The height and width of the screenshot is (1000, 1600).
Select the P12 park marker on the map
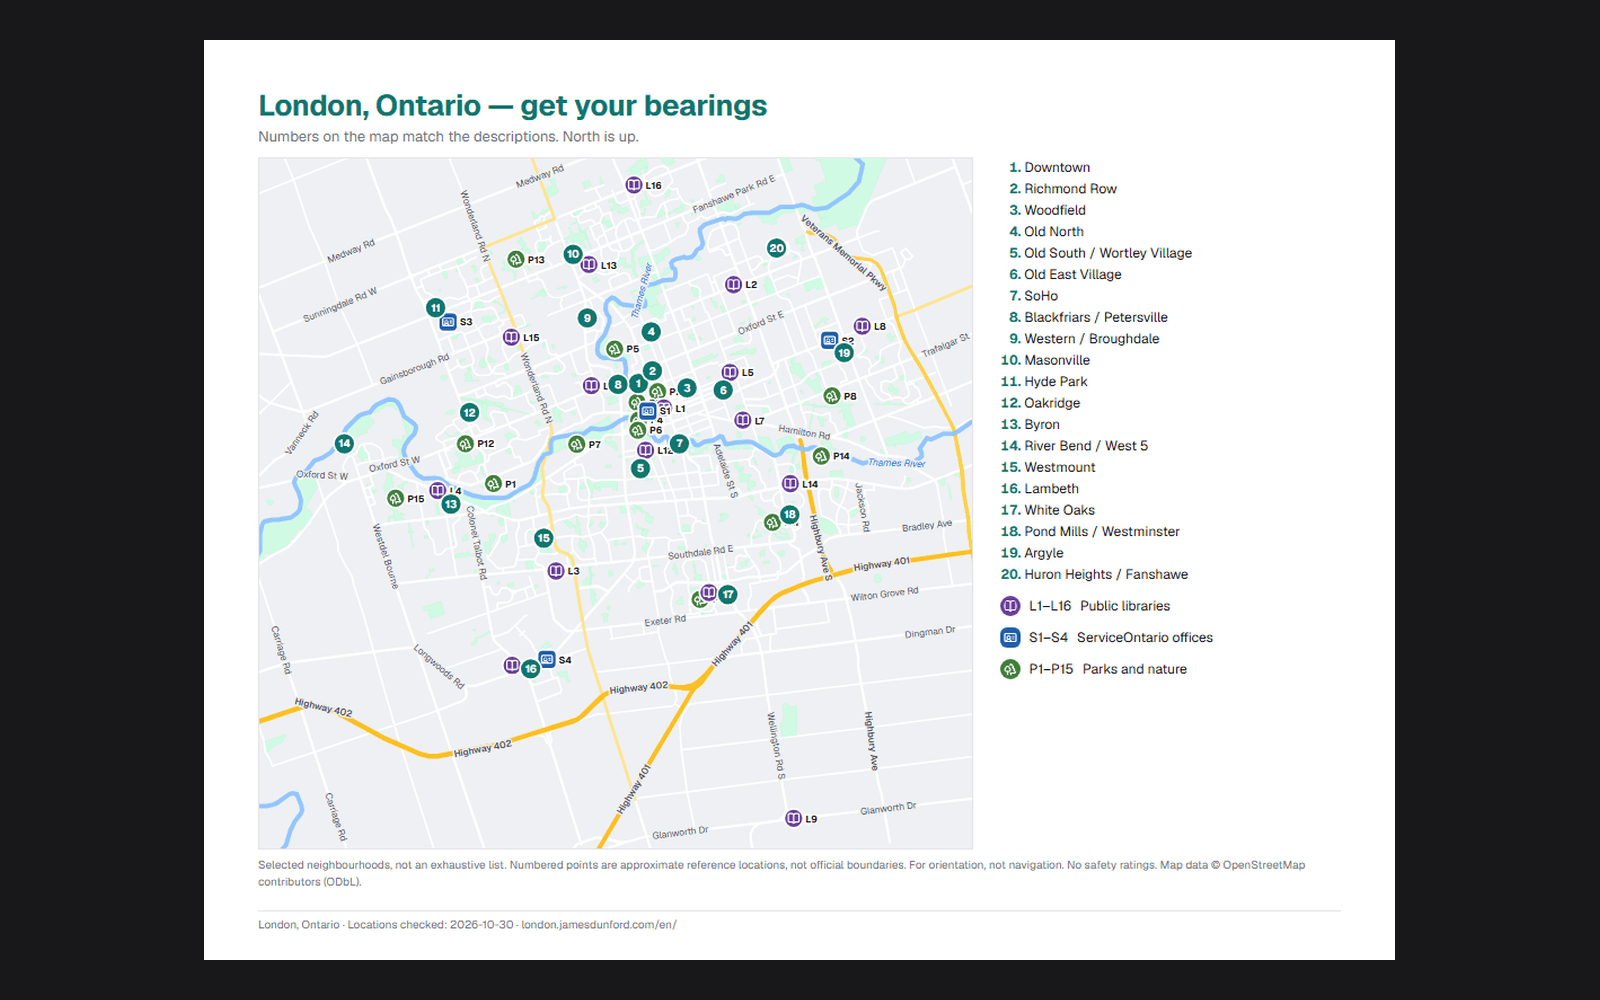[x=465, y=444]
